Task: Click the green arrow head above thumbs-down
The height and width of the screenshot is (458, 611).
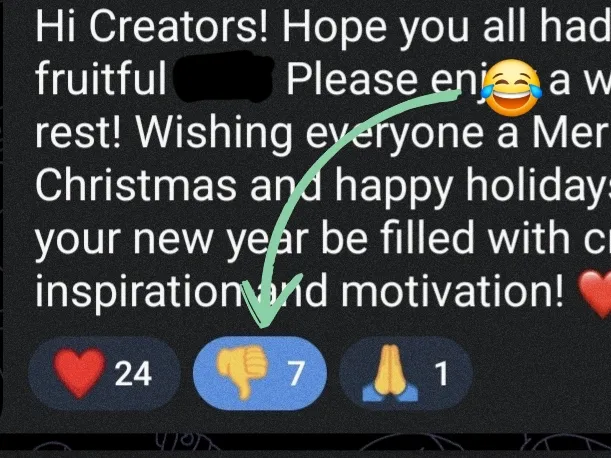Action: coord(269,302)
